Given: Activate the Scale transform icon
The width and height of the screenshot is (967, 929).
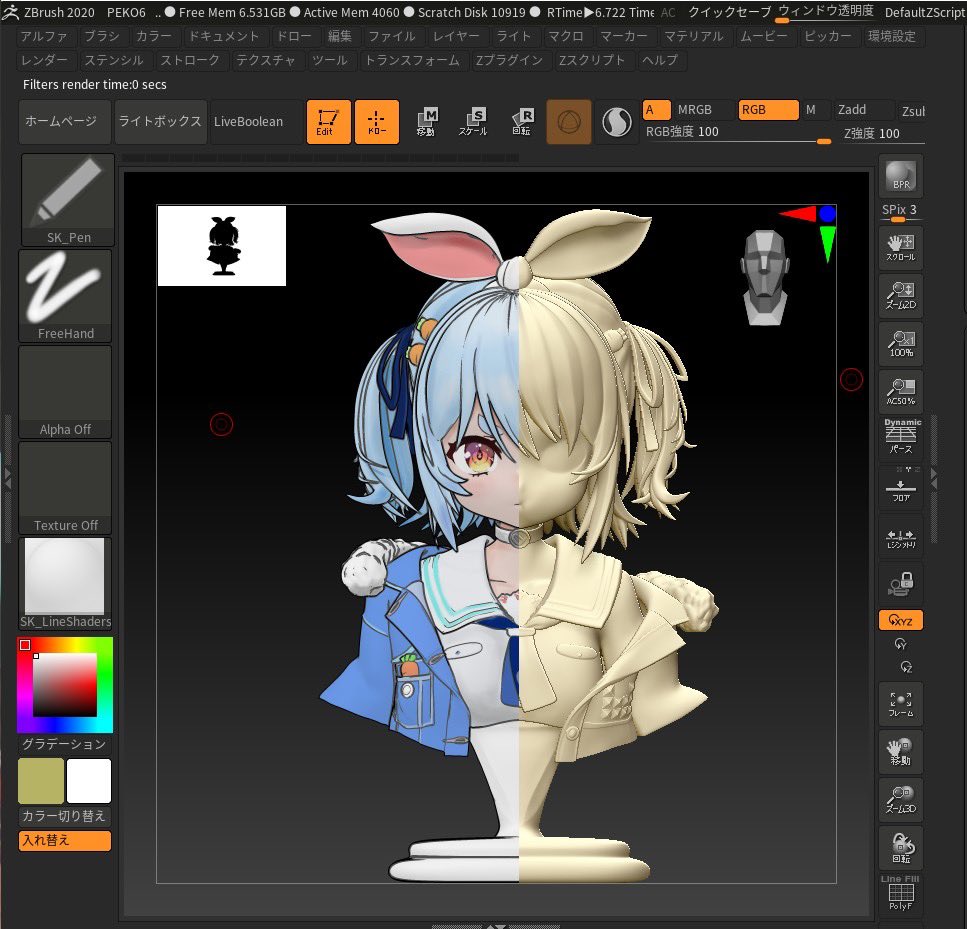Looking at the screenshot, I should pos(474,122).
